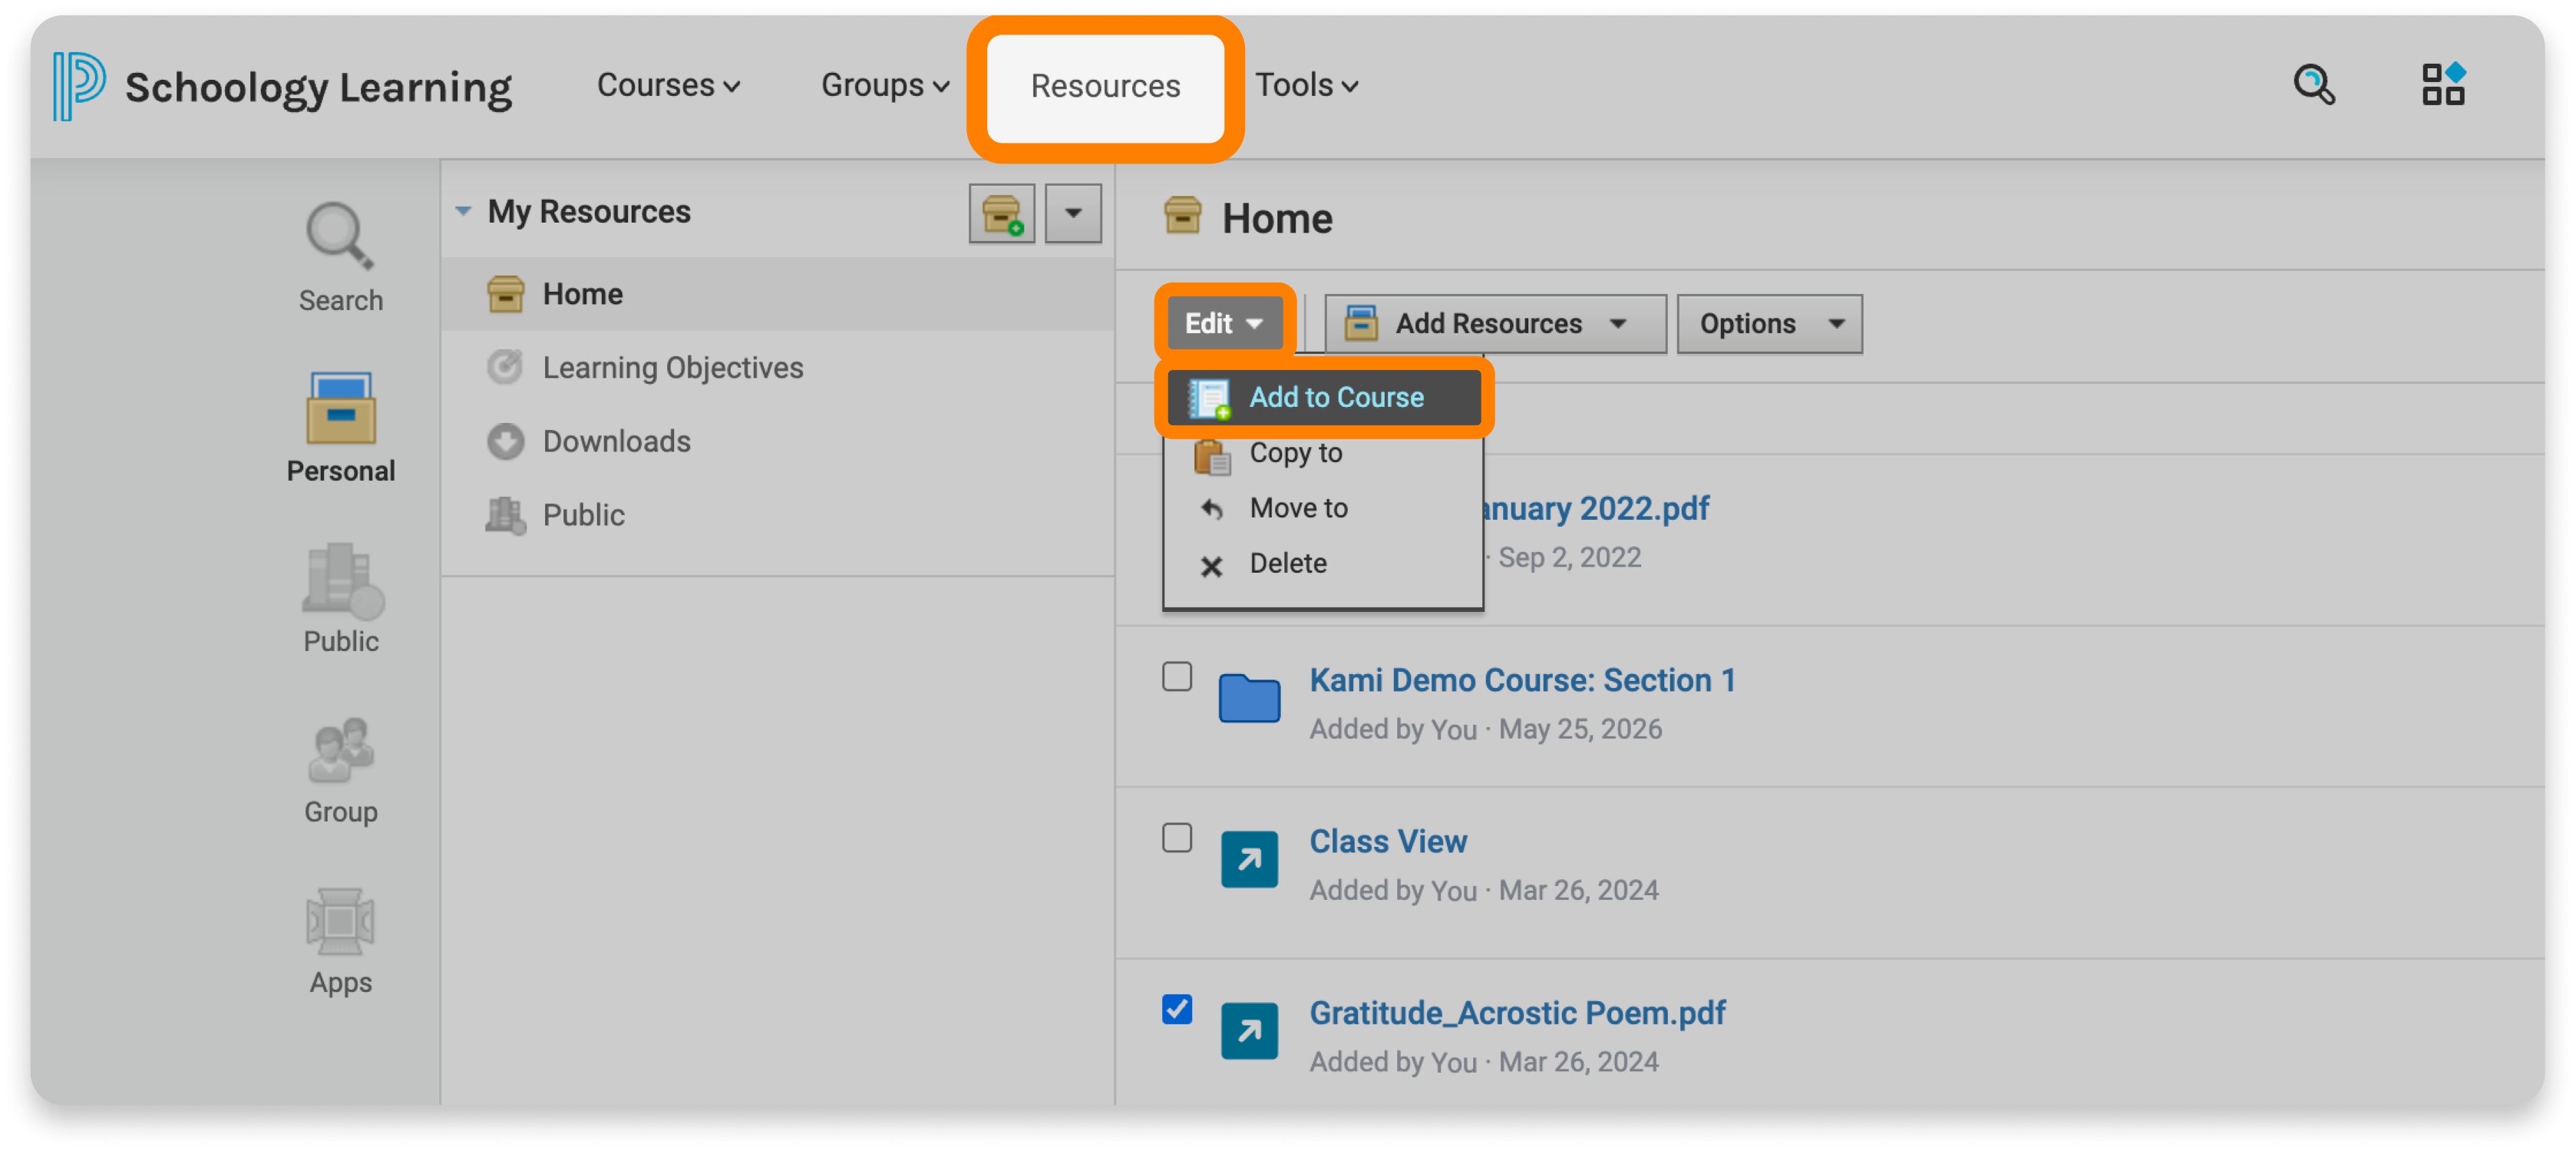Click the Public buildings icon in tree
The height and width of the screenshot is (1151, 2576).
point(505,515)
